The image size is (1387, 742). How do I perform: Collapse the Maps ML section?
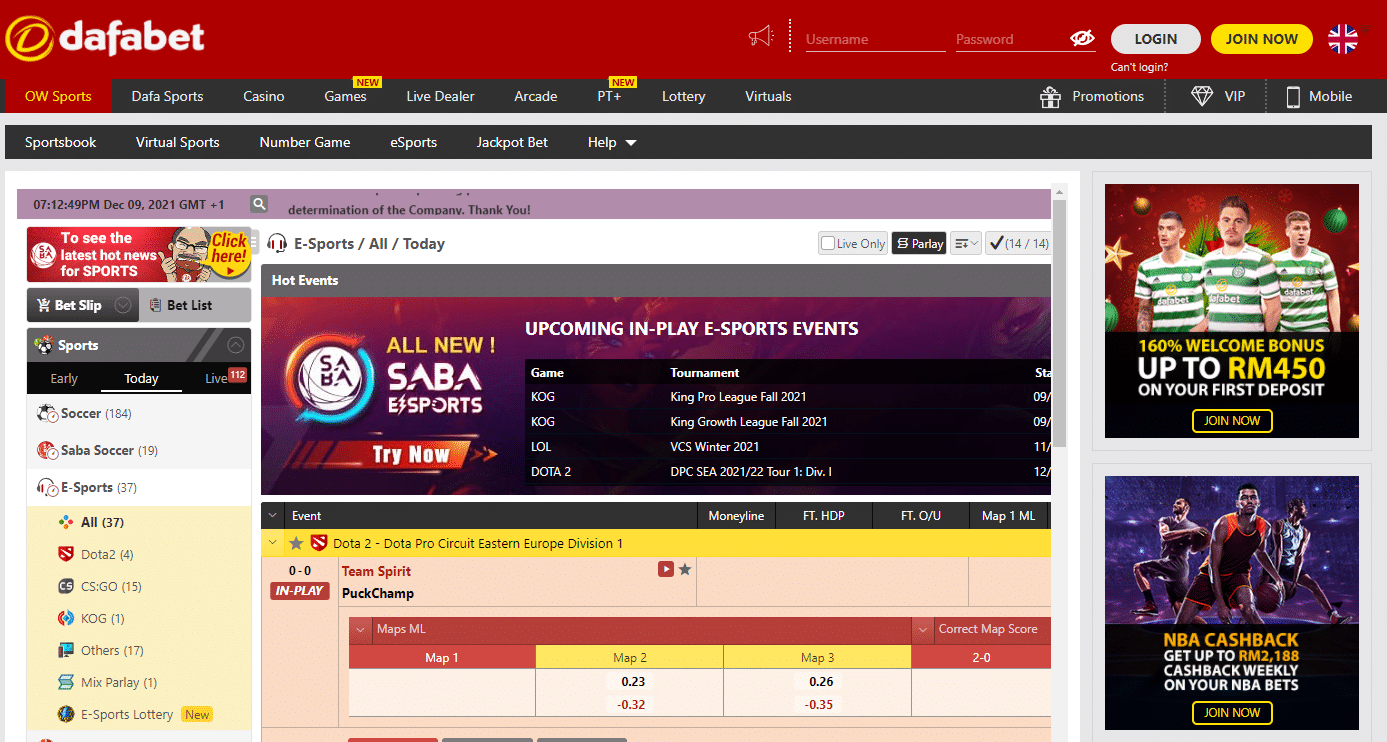point(361,630)
